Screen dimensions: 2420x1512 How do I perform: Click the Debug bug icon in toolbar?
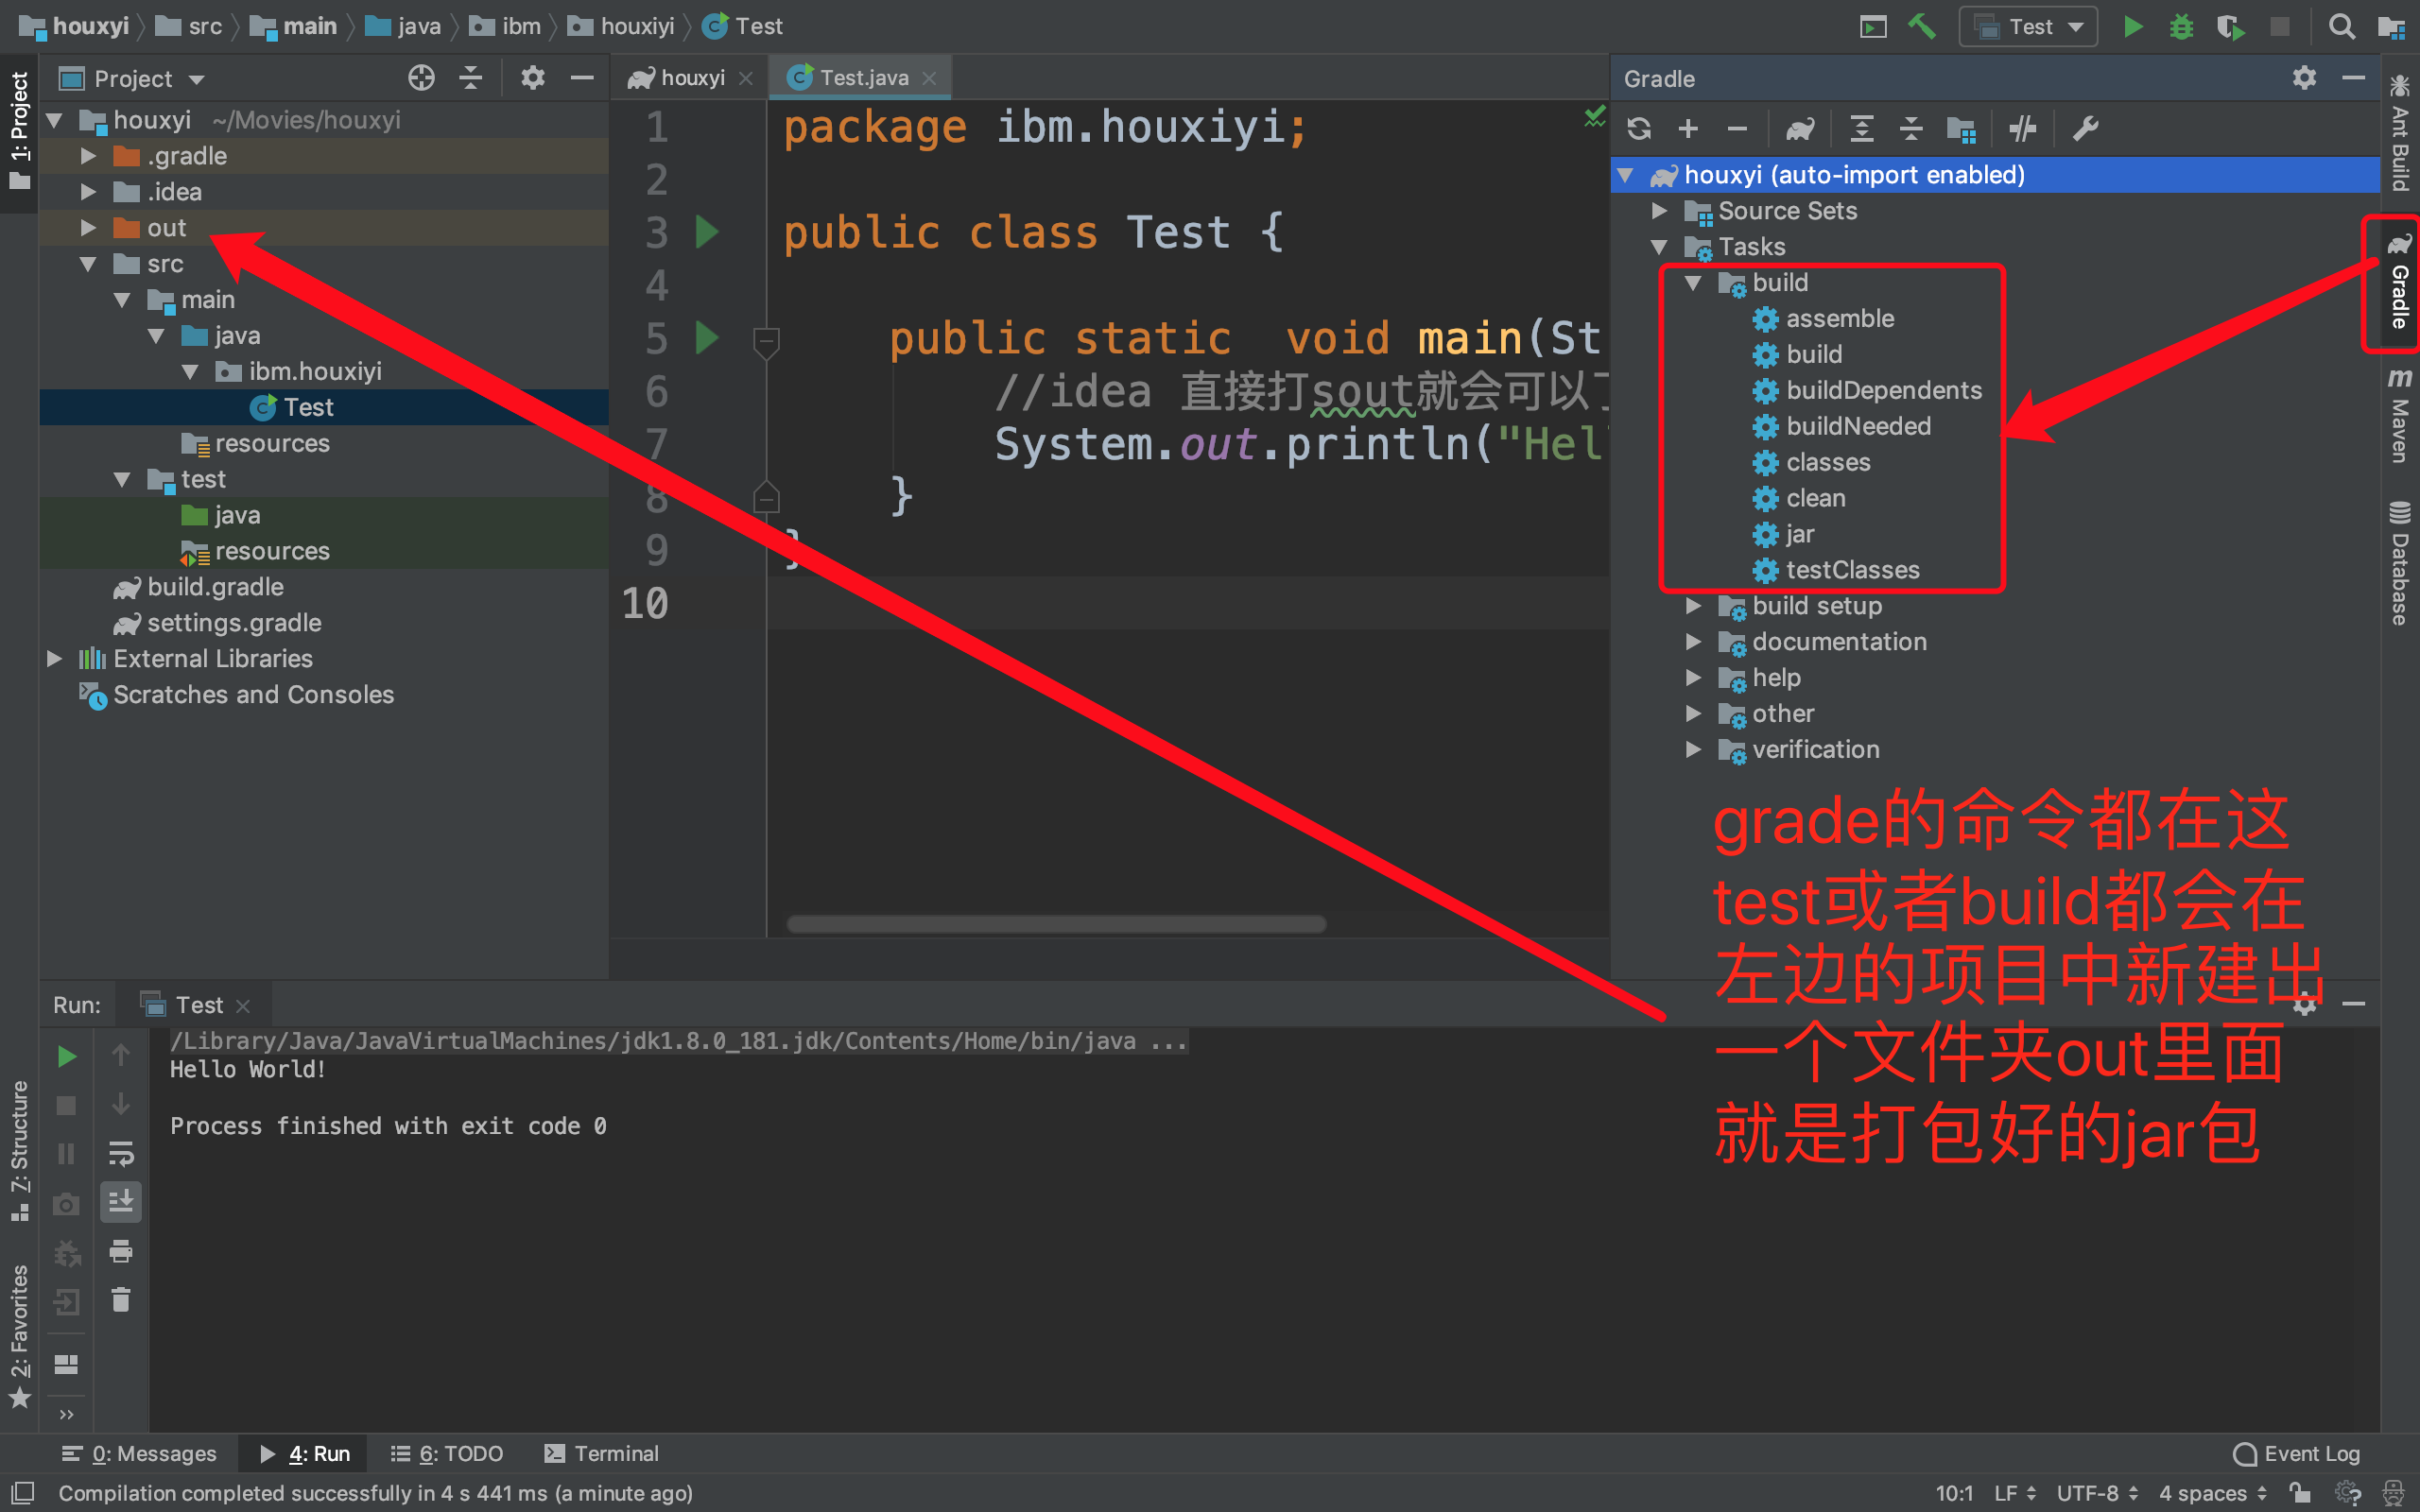[x=2181, y=27]
